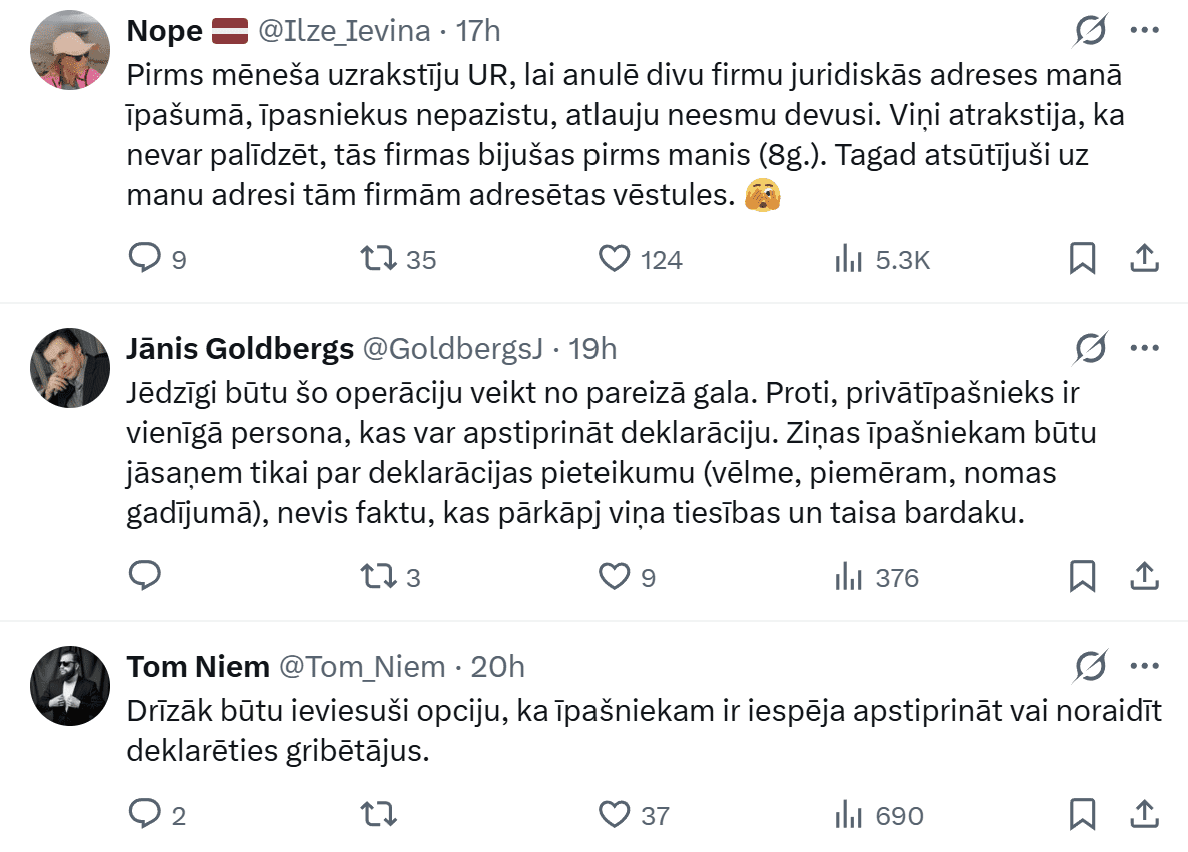
Task: Reply to Nope's post about UR
Action: point(145,259)
